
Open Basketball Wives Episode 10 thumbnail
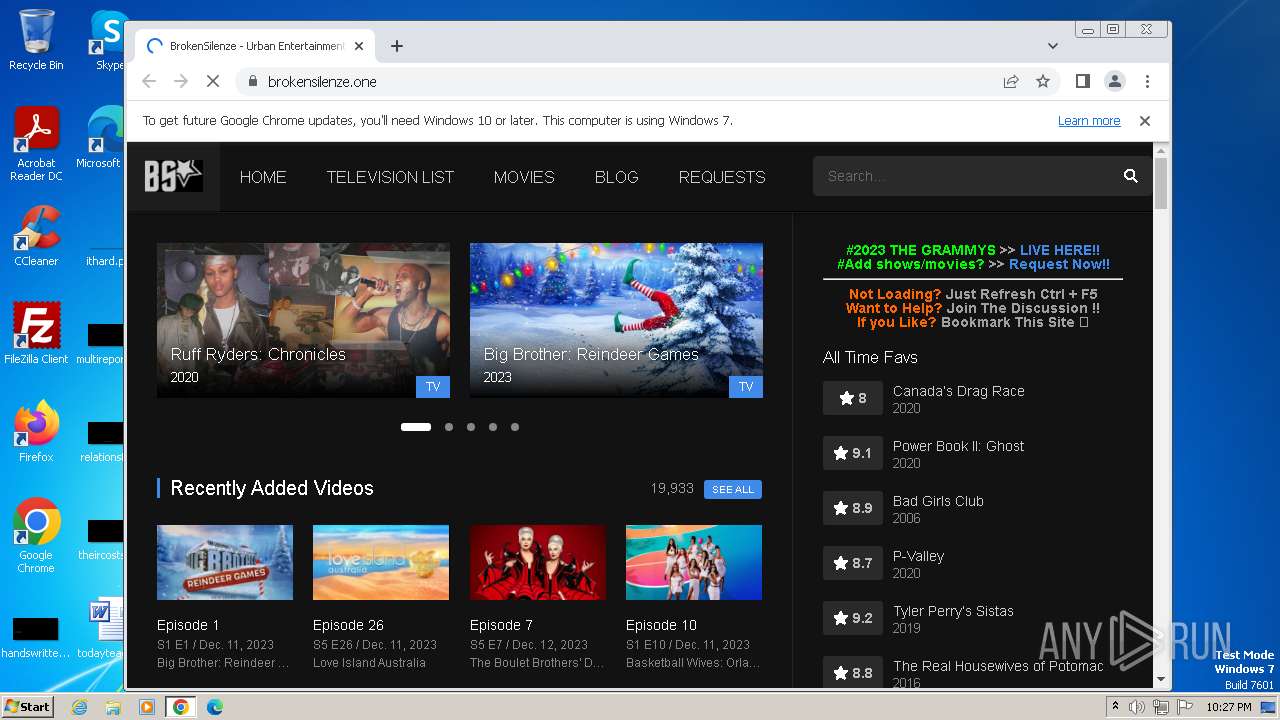[694, 562]
